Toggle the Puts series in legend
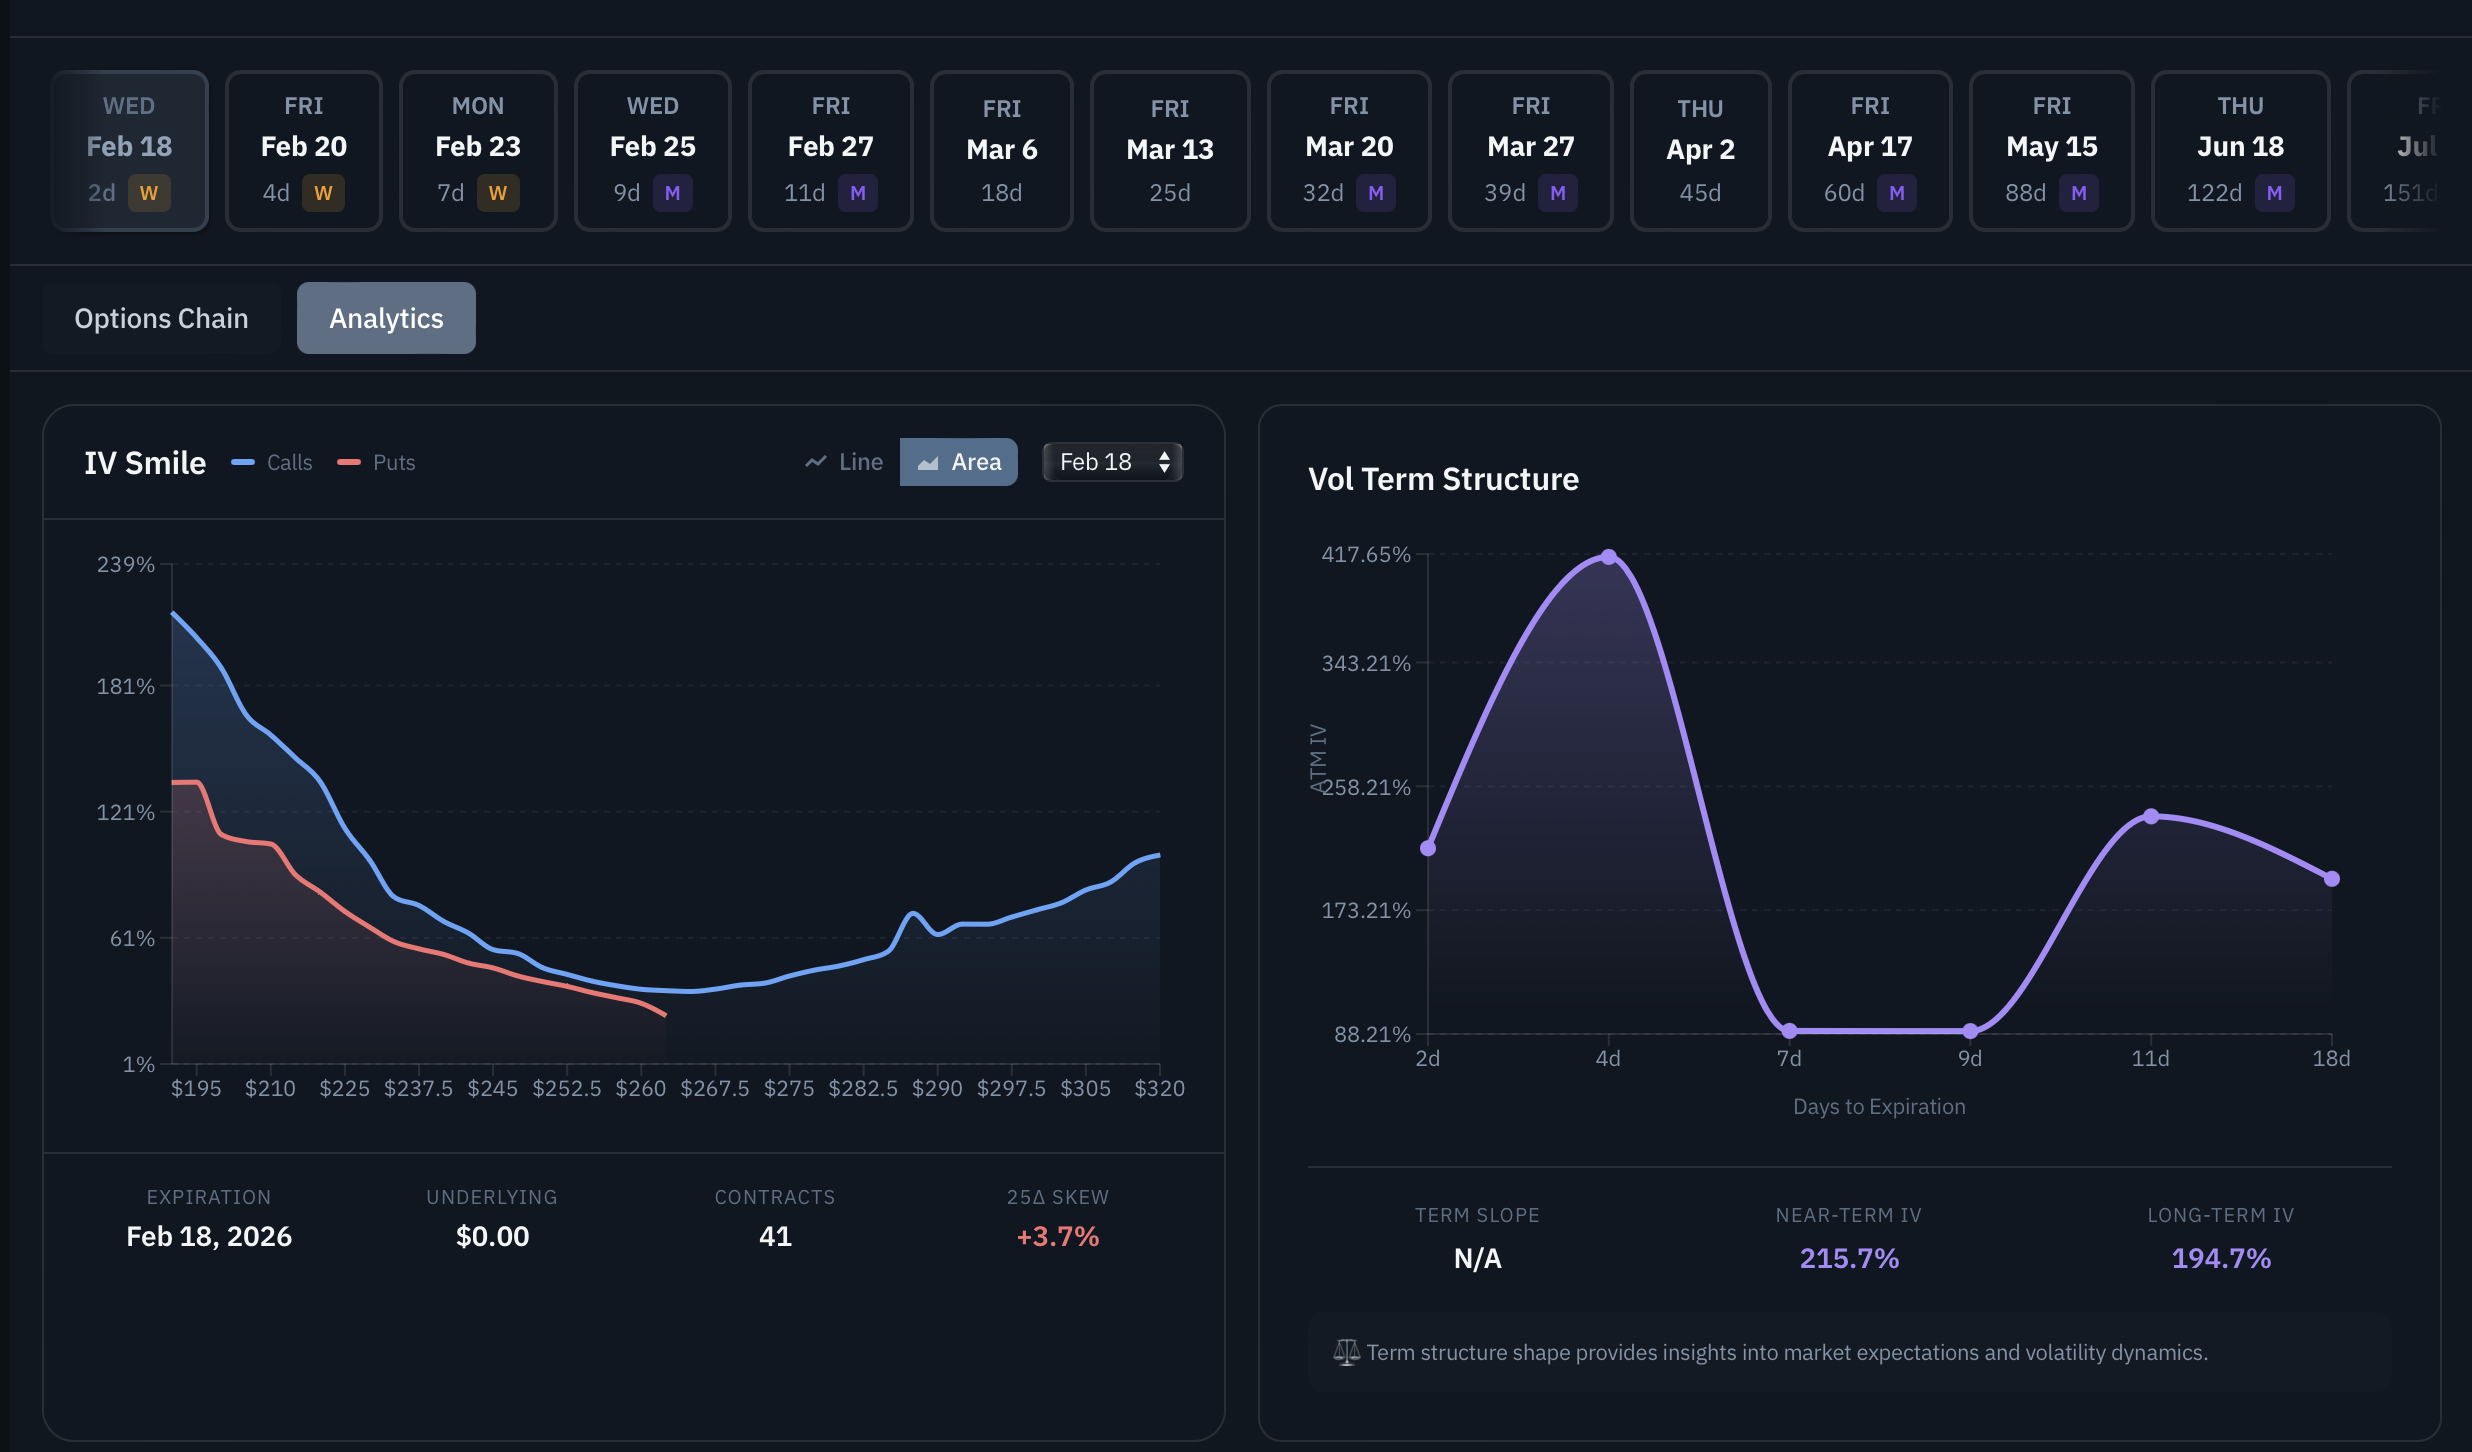 pyautogui.click(x=377, y=462)
